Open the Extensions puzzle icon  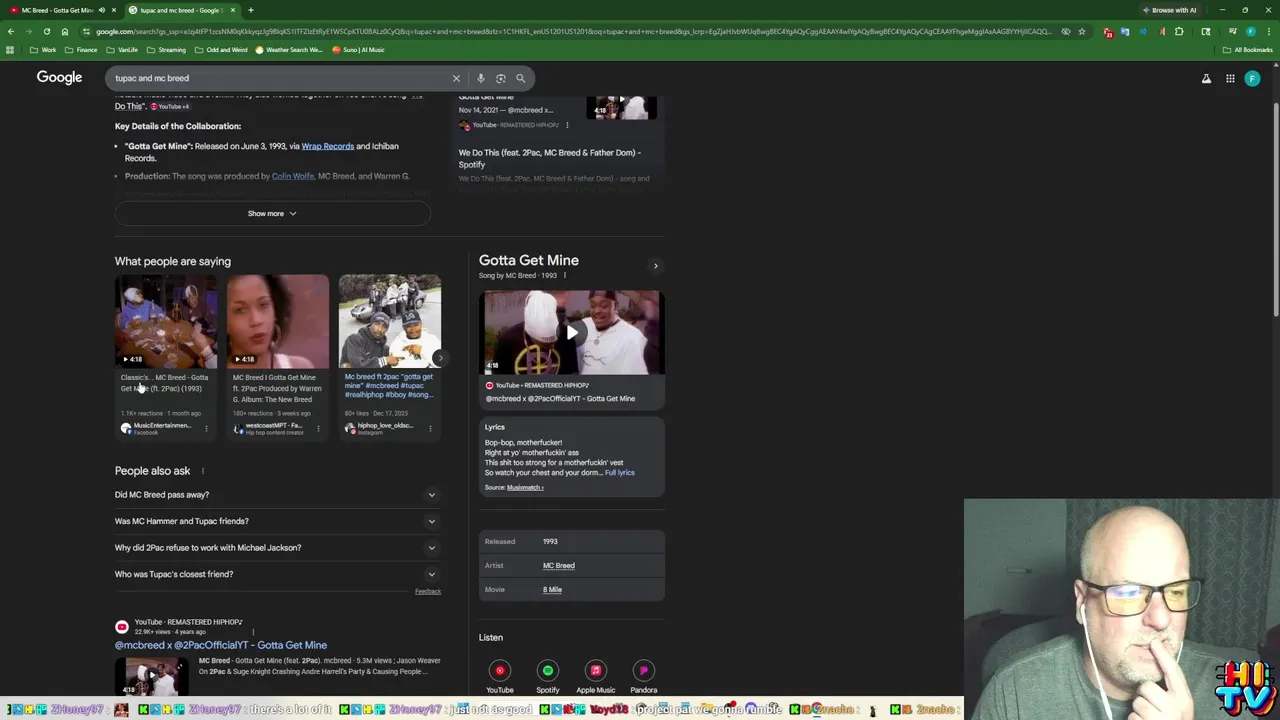[1179, 31]
